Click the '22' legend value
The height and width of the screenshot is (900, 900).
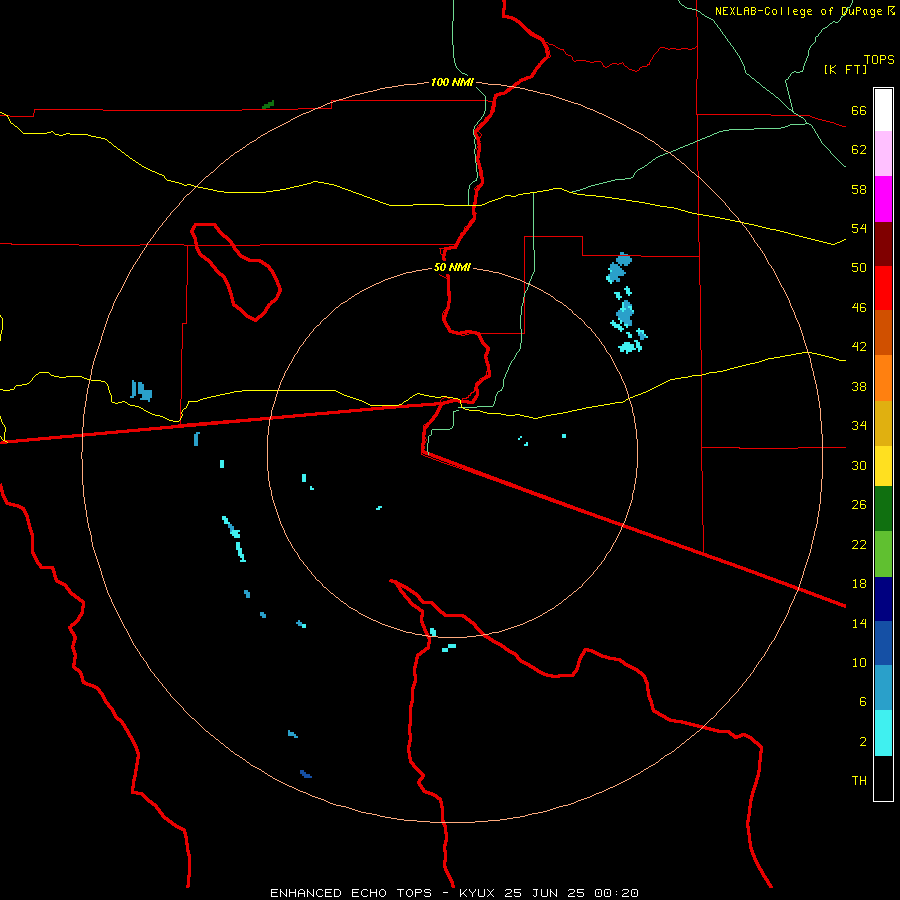pos(859,544)
